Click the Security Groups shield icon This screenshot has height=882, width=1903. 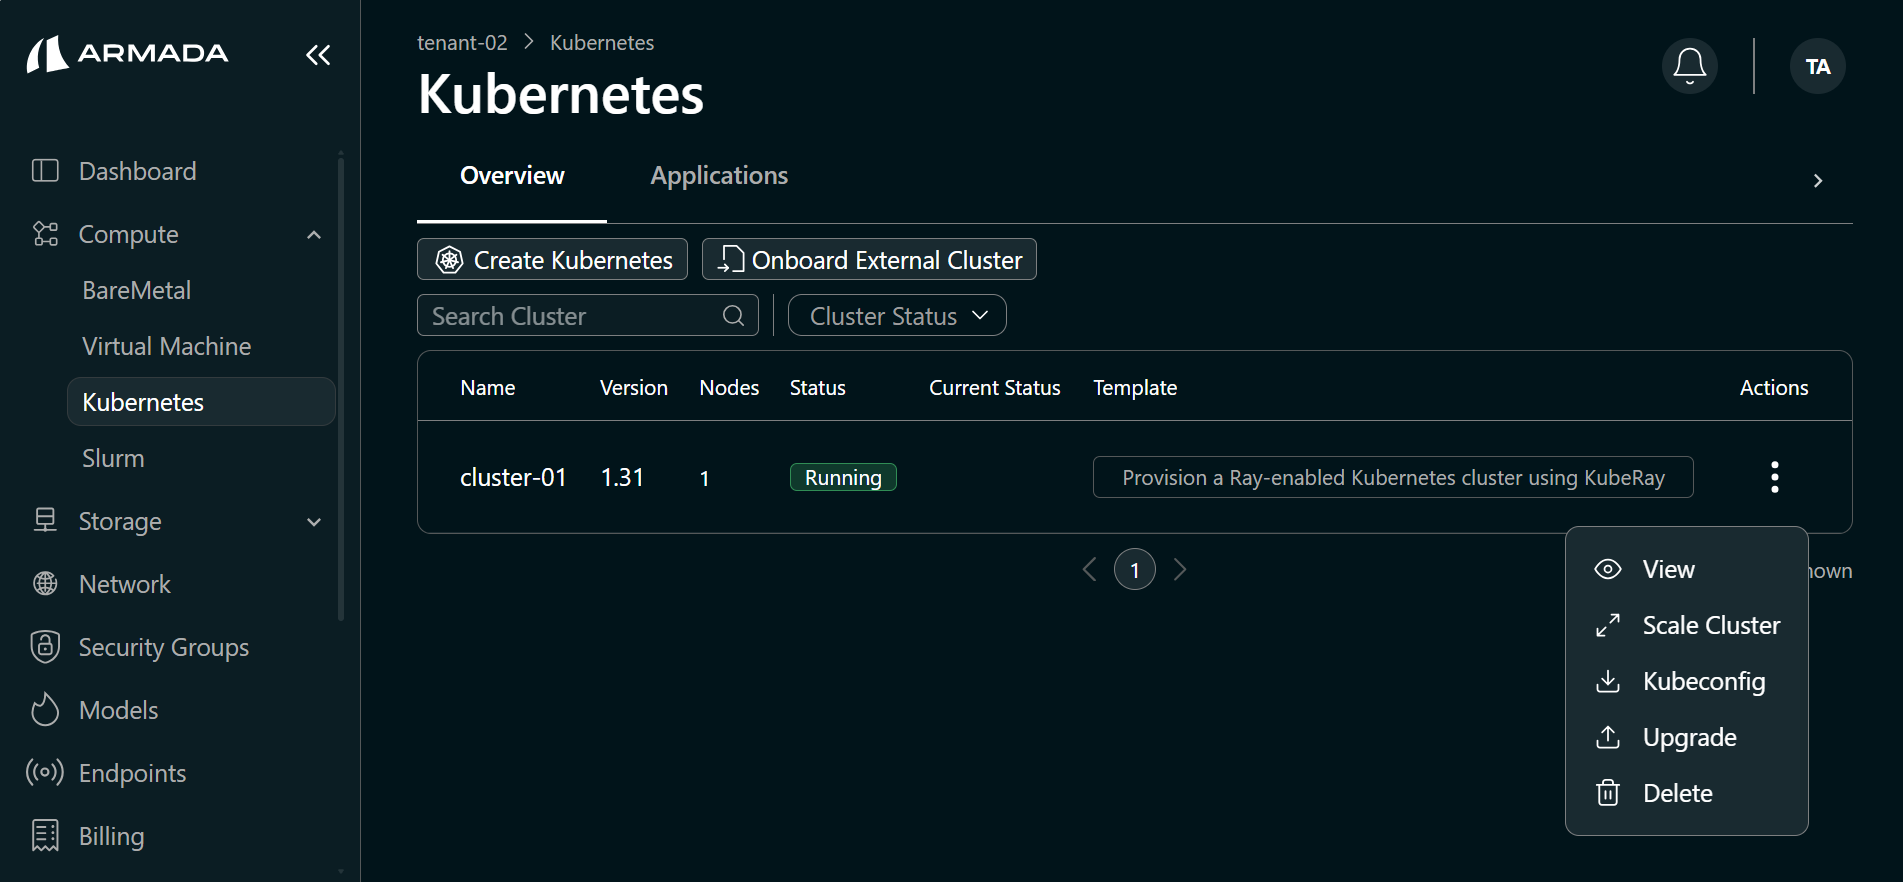coord(45,647)
